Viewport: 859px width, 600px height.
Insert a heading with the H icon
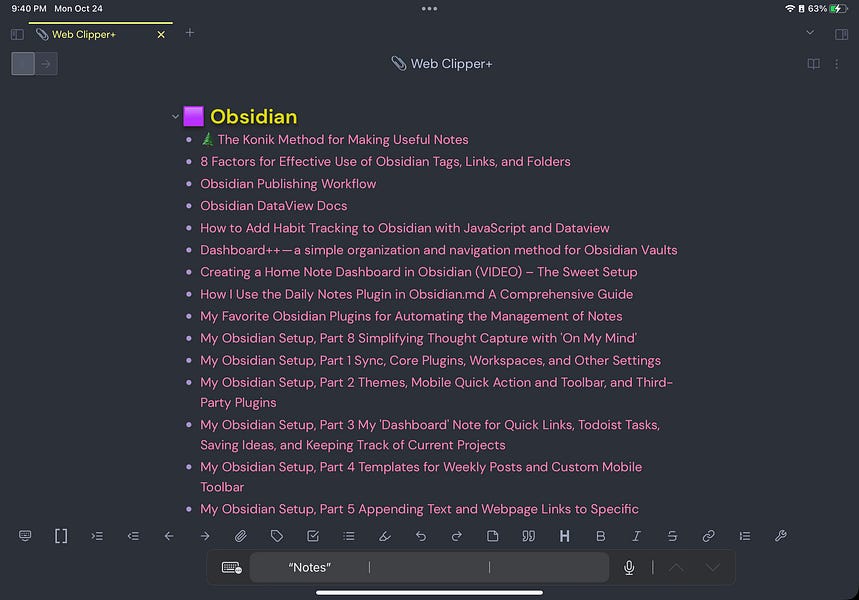point(564,536)
